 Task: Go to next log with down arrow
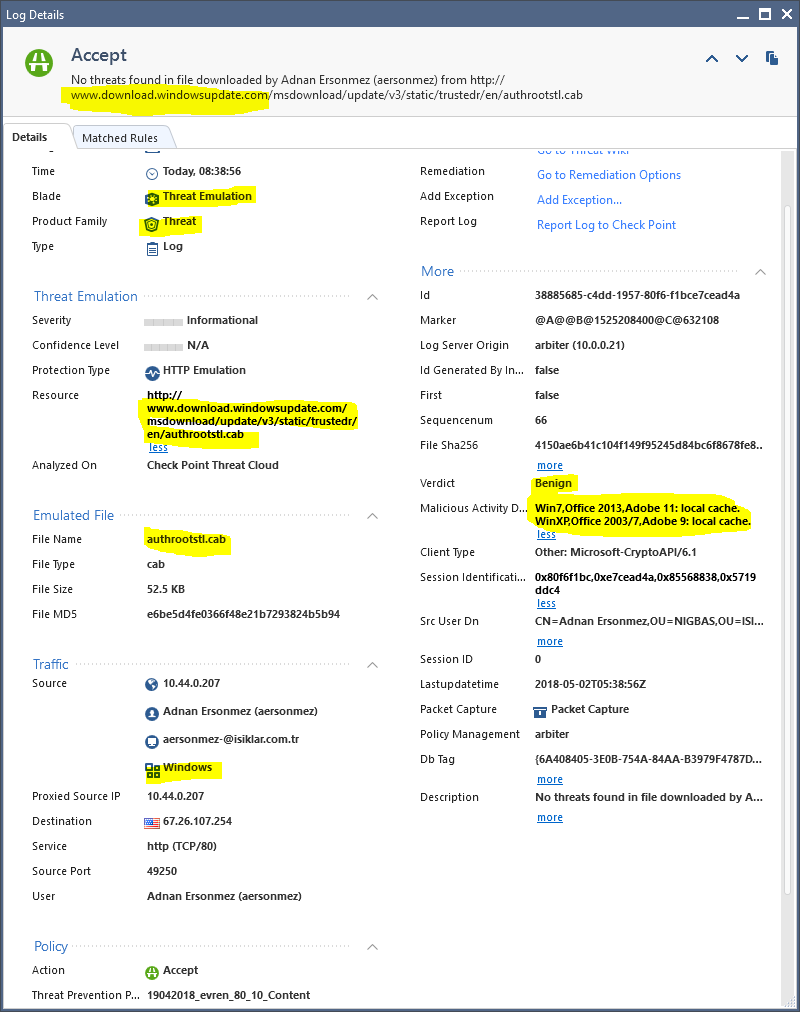(742, 59)
